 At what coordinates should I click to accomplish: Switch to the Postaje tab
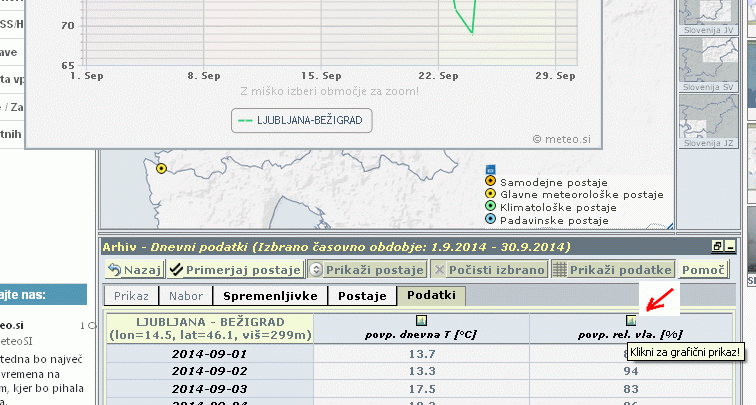362,296
